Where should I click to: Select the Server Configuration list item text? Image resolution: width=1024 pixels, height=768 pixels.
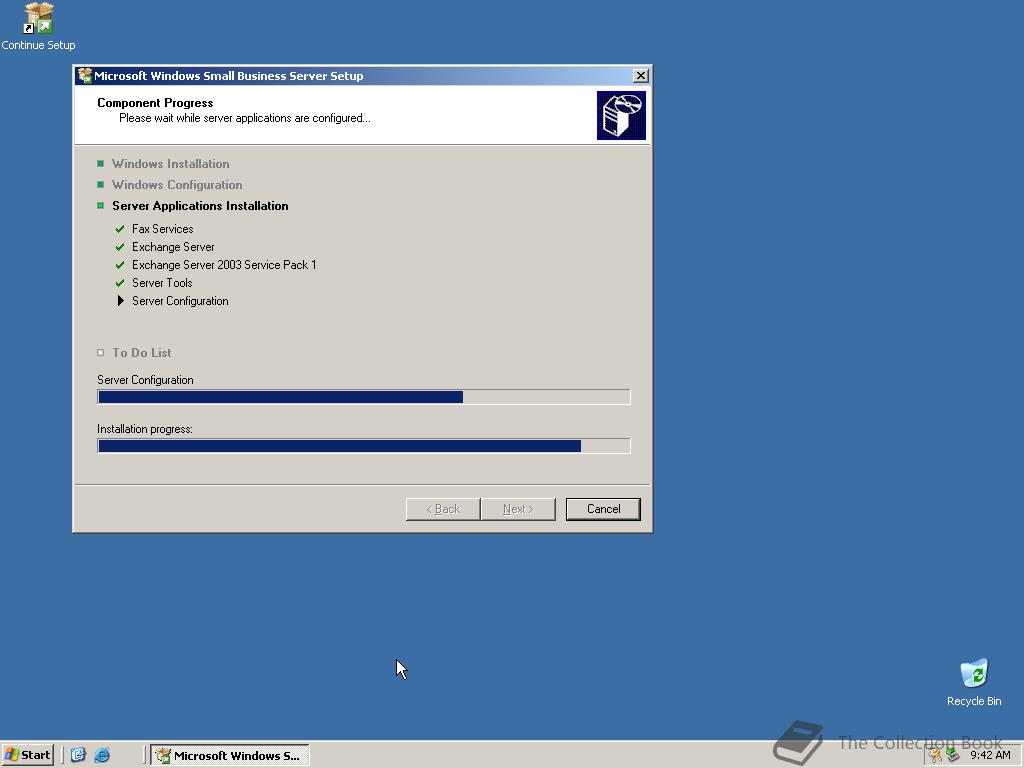pos(180,301)
